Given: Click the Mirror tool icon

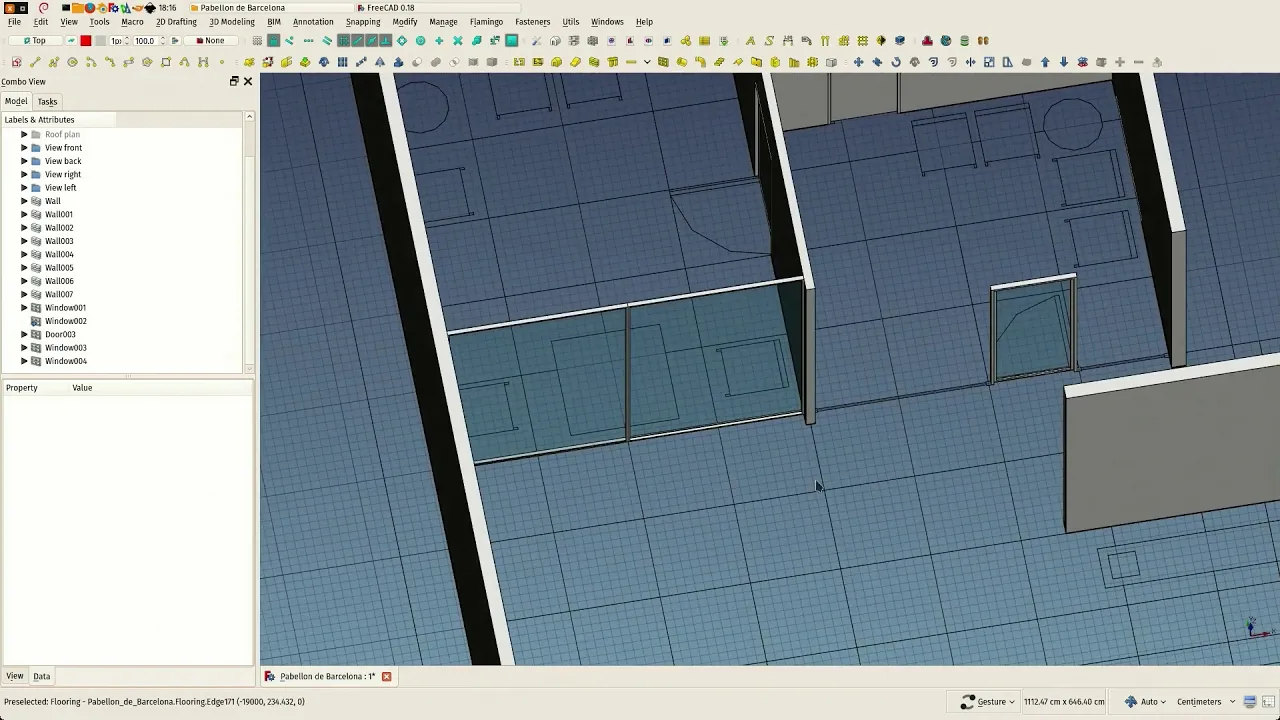Looking at the screenshot, I should pyautogui.click(x=970, y=62).
